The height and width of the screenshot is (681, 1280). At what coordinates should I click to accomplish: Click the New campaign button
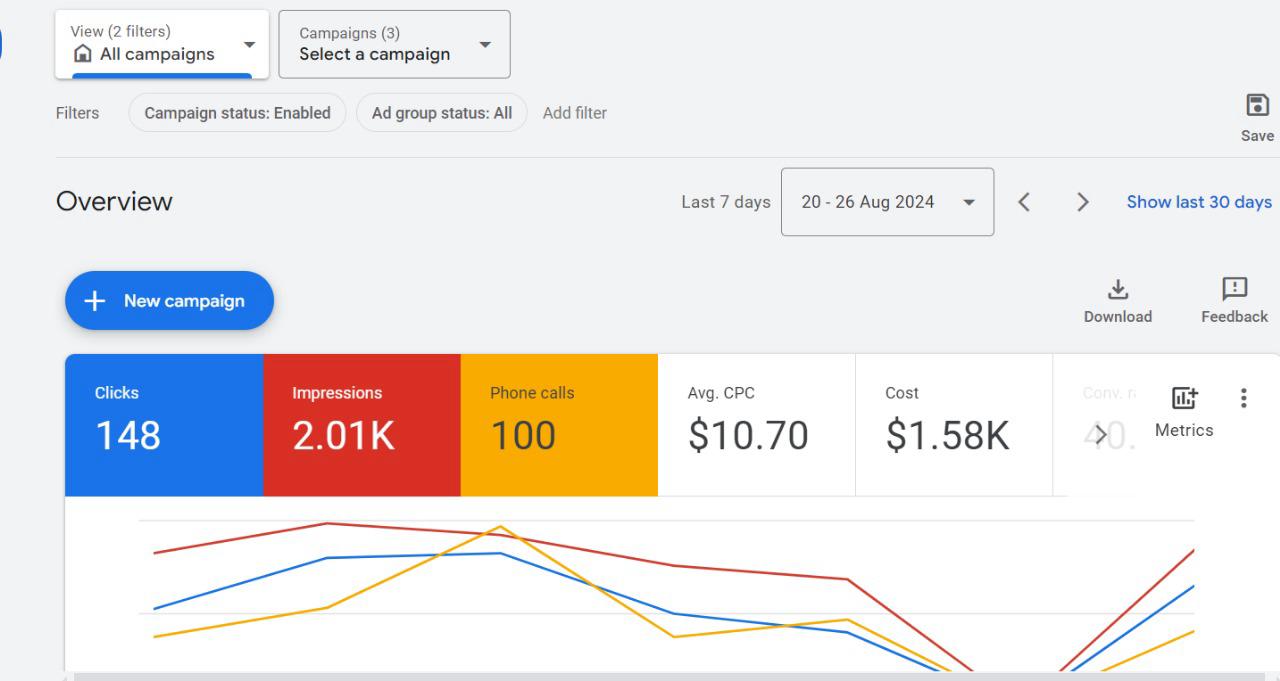tap(169, 300)
